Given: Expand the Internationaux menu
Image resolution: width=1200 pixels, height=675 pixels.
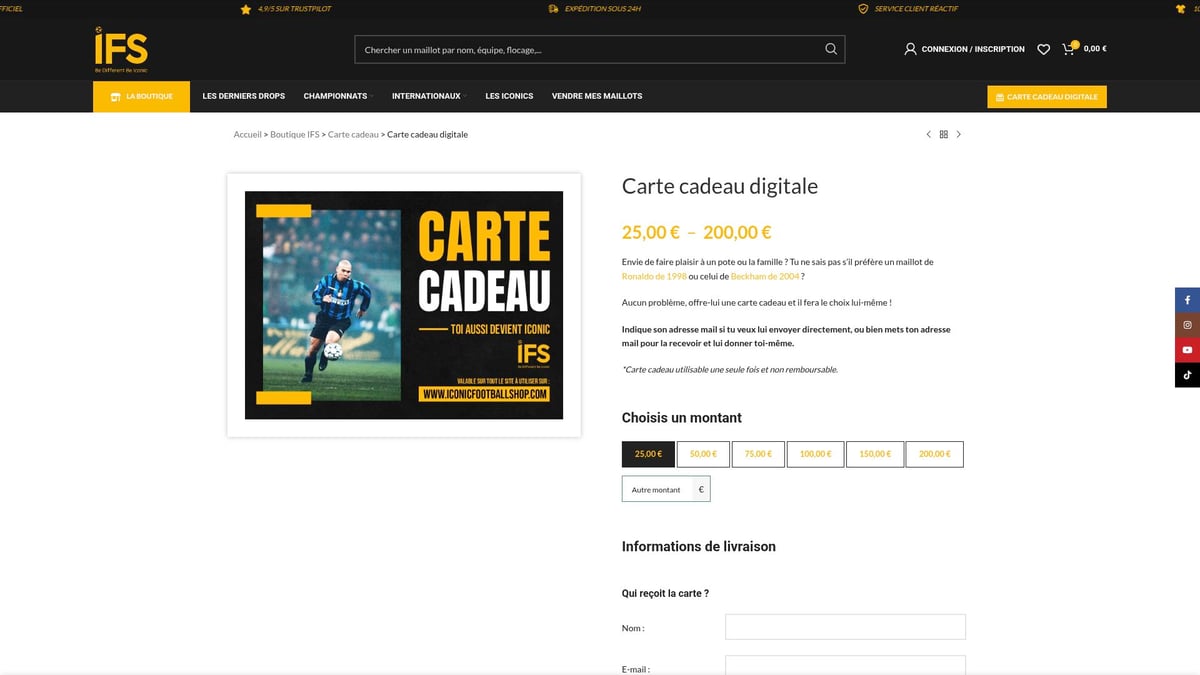Looking at the screenshot, I should (x=428, y=96).
